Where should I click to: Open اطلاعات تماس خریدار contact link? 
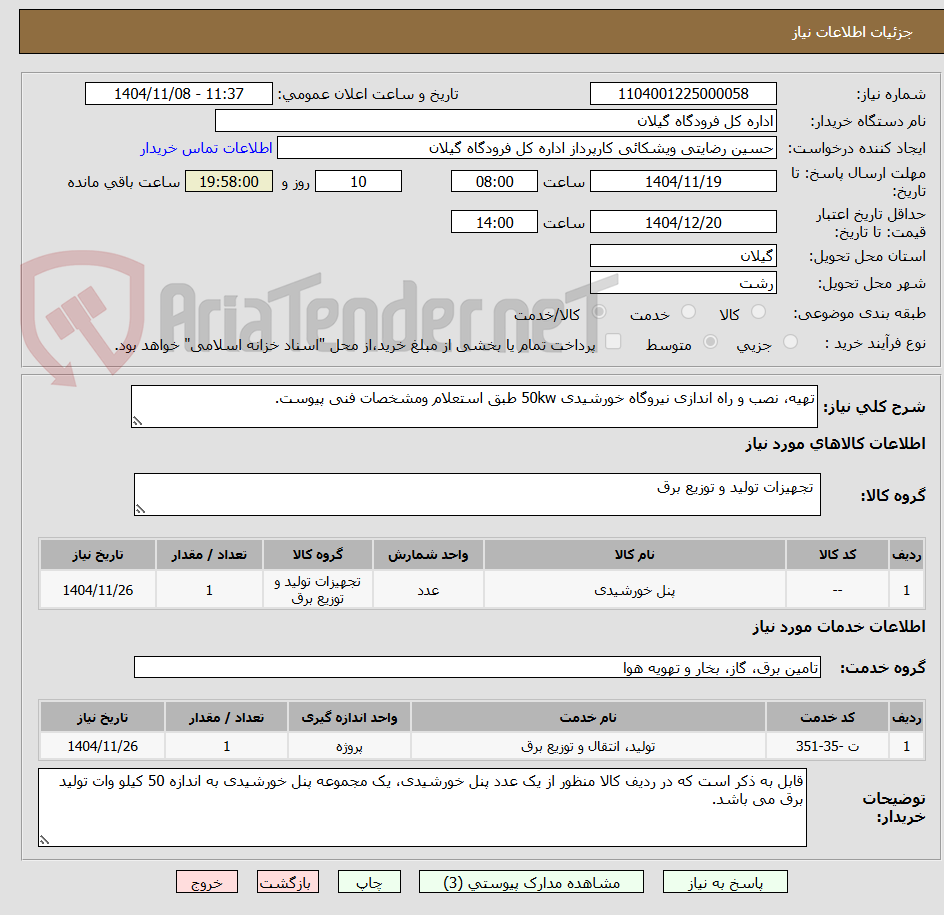[206, 148]
